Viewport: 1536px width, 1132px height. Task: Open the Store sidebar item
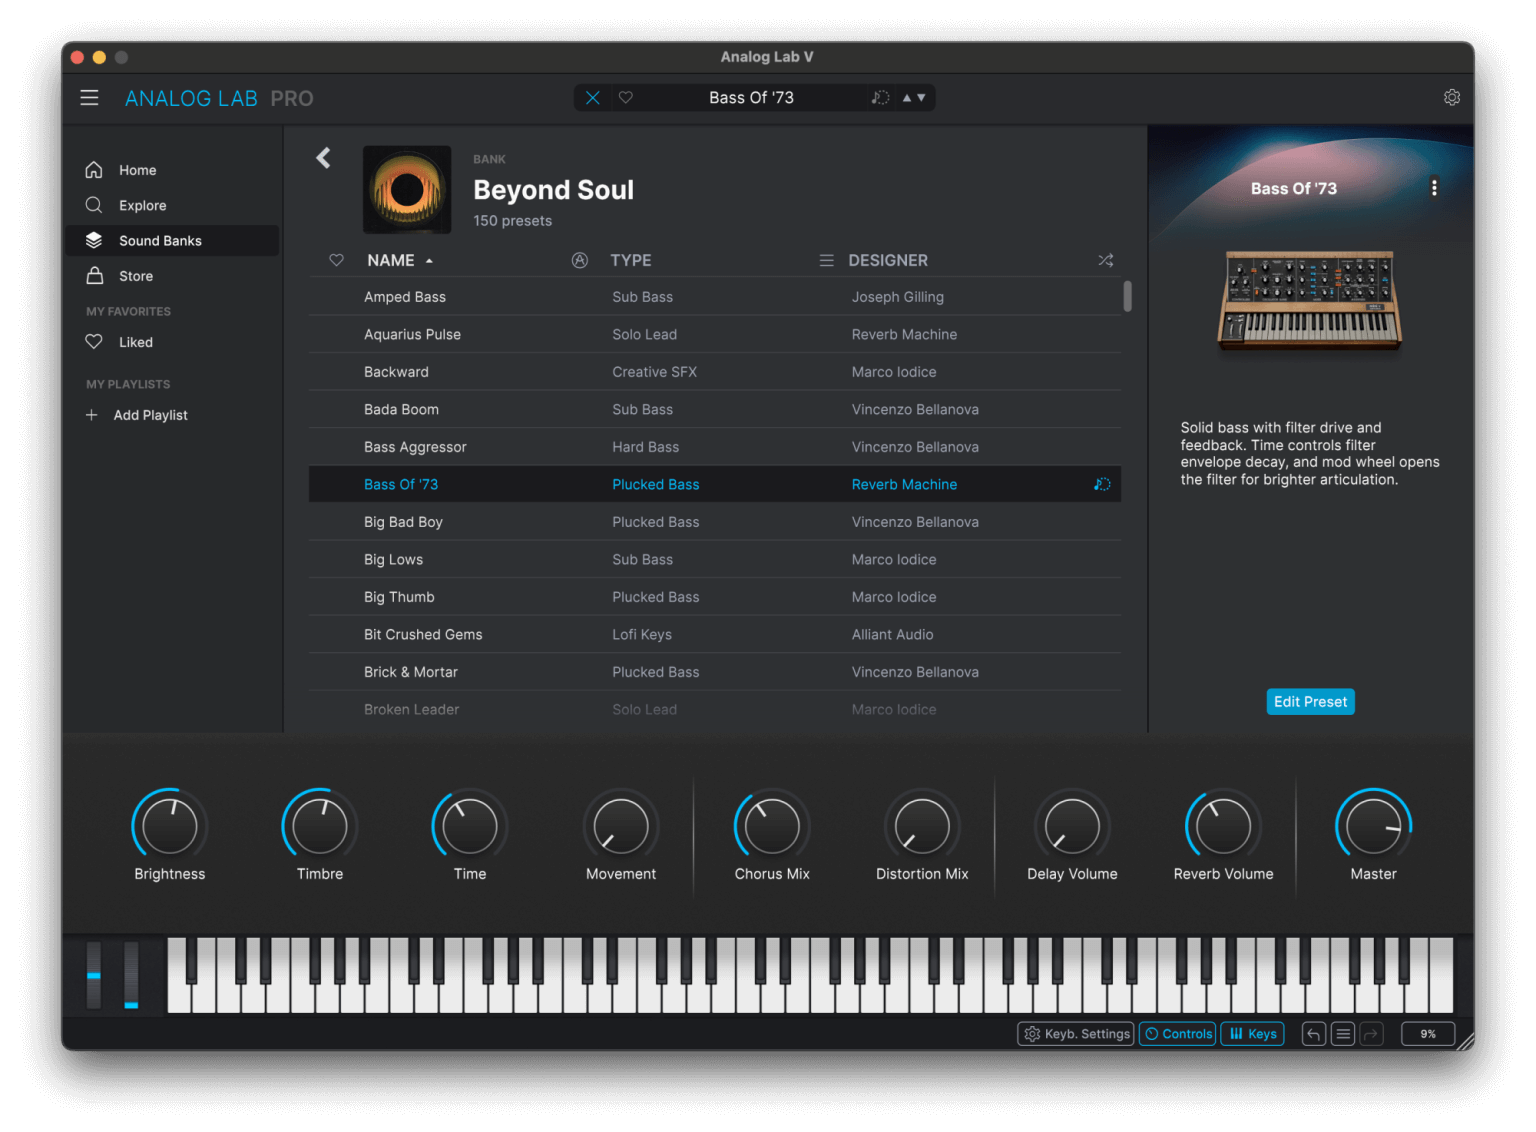136,276
